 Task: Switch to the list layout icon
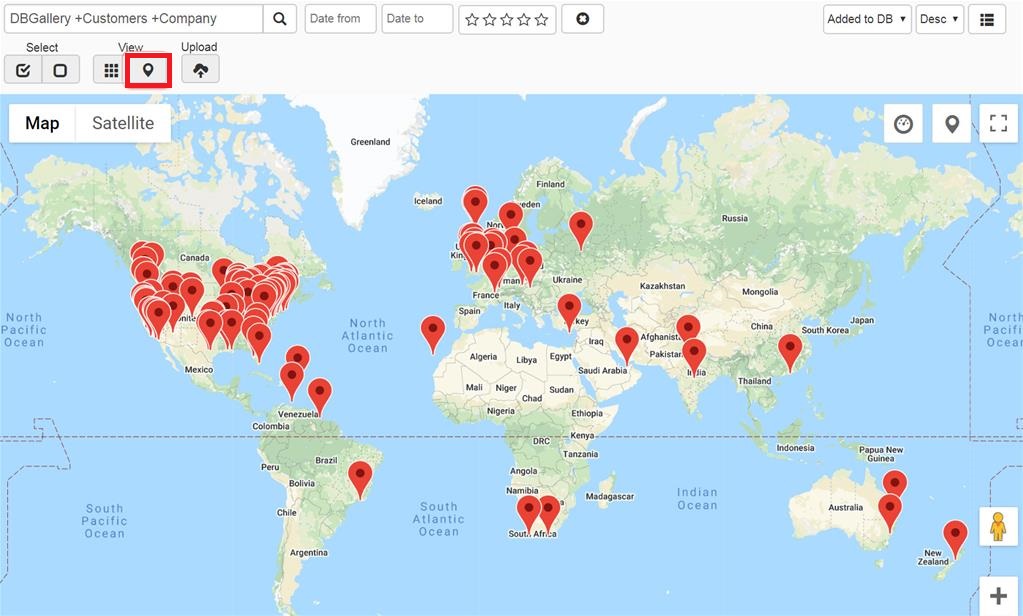point(987,19)
